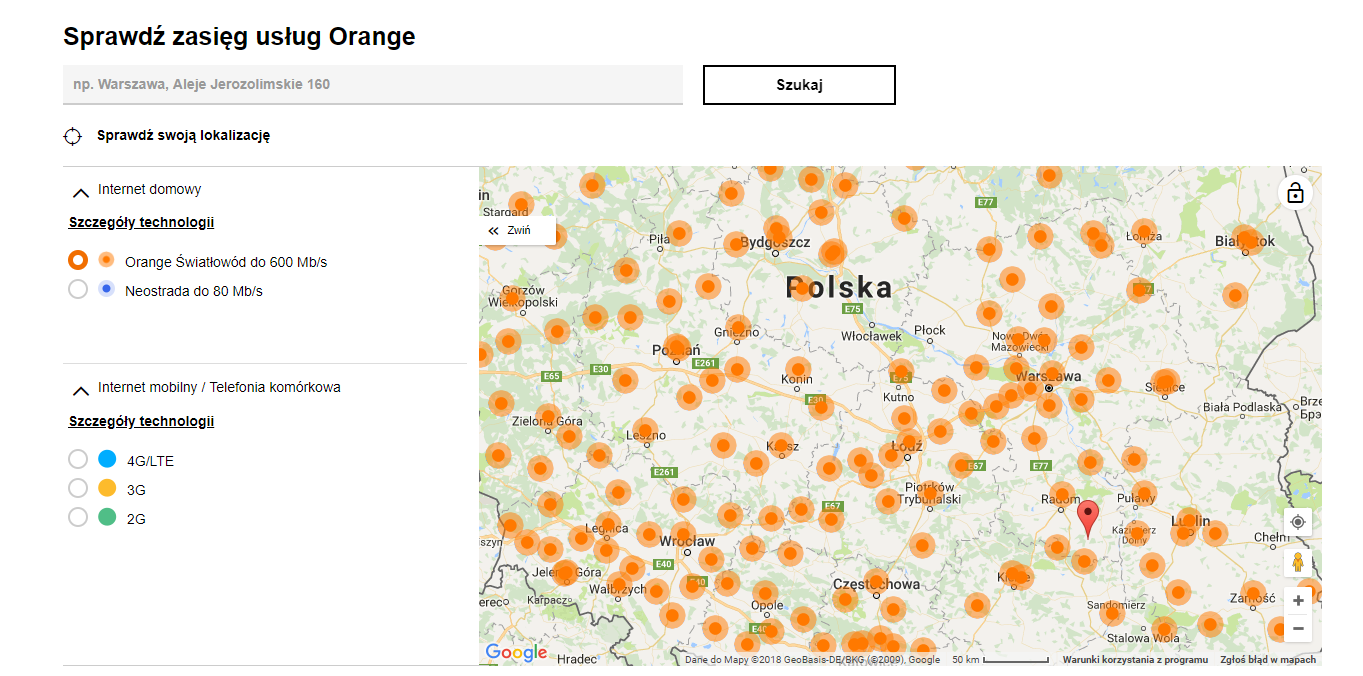Select Neostrada do 80 Mb/s radio
The image size is (1363, 676).
(78, 290)
